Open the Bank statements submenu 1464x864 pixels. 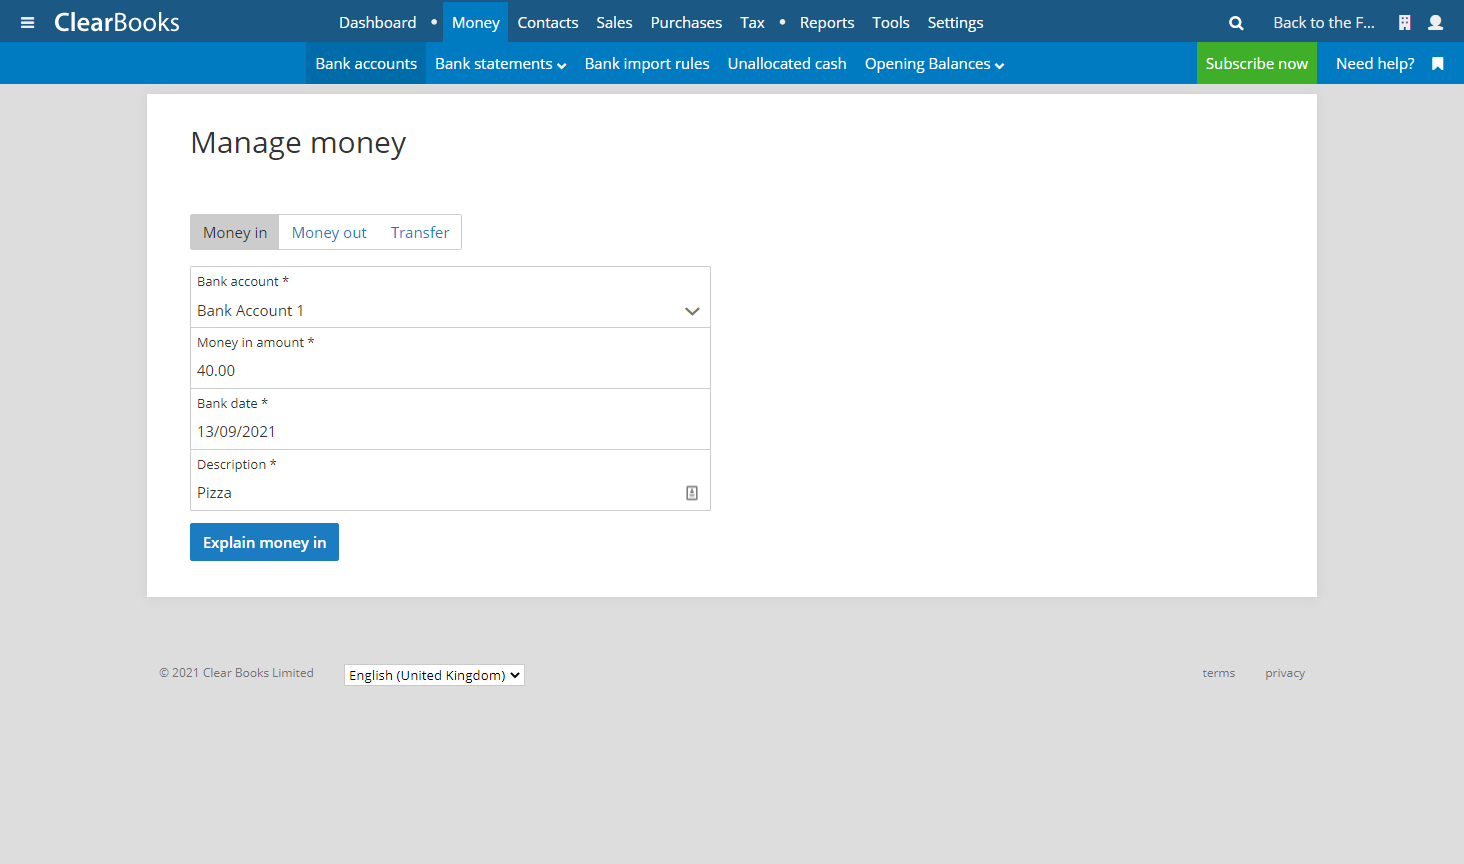500,64
